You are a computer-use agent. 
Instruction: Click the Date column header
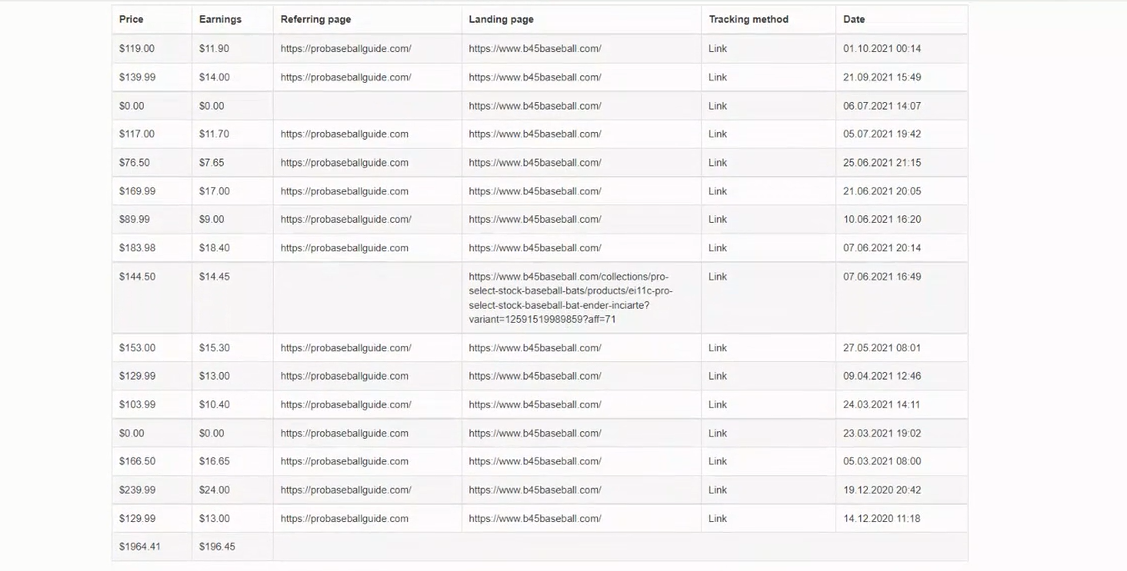[854, 19]
